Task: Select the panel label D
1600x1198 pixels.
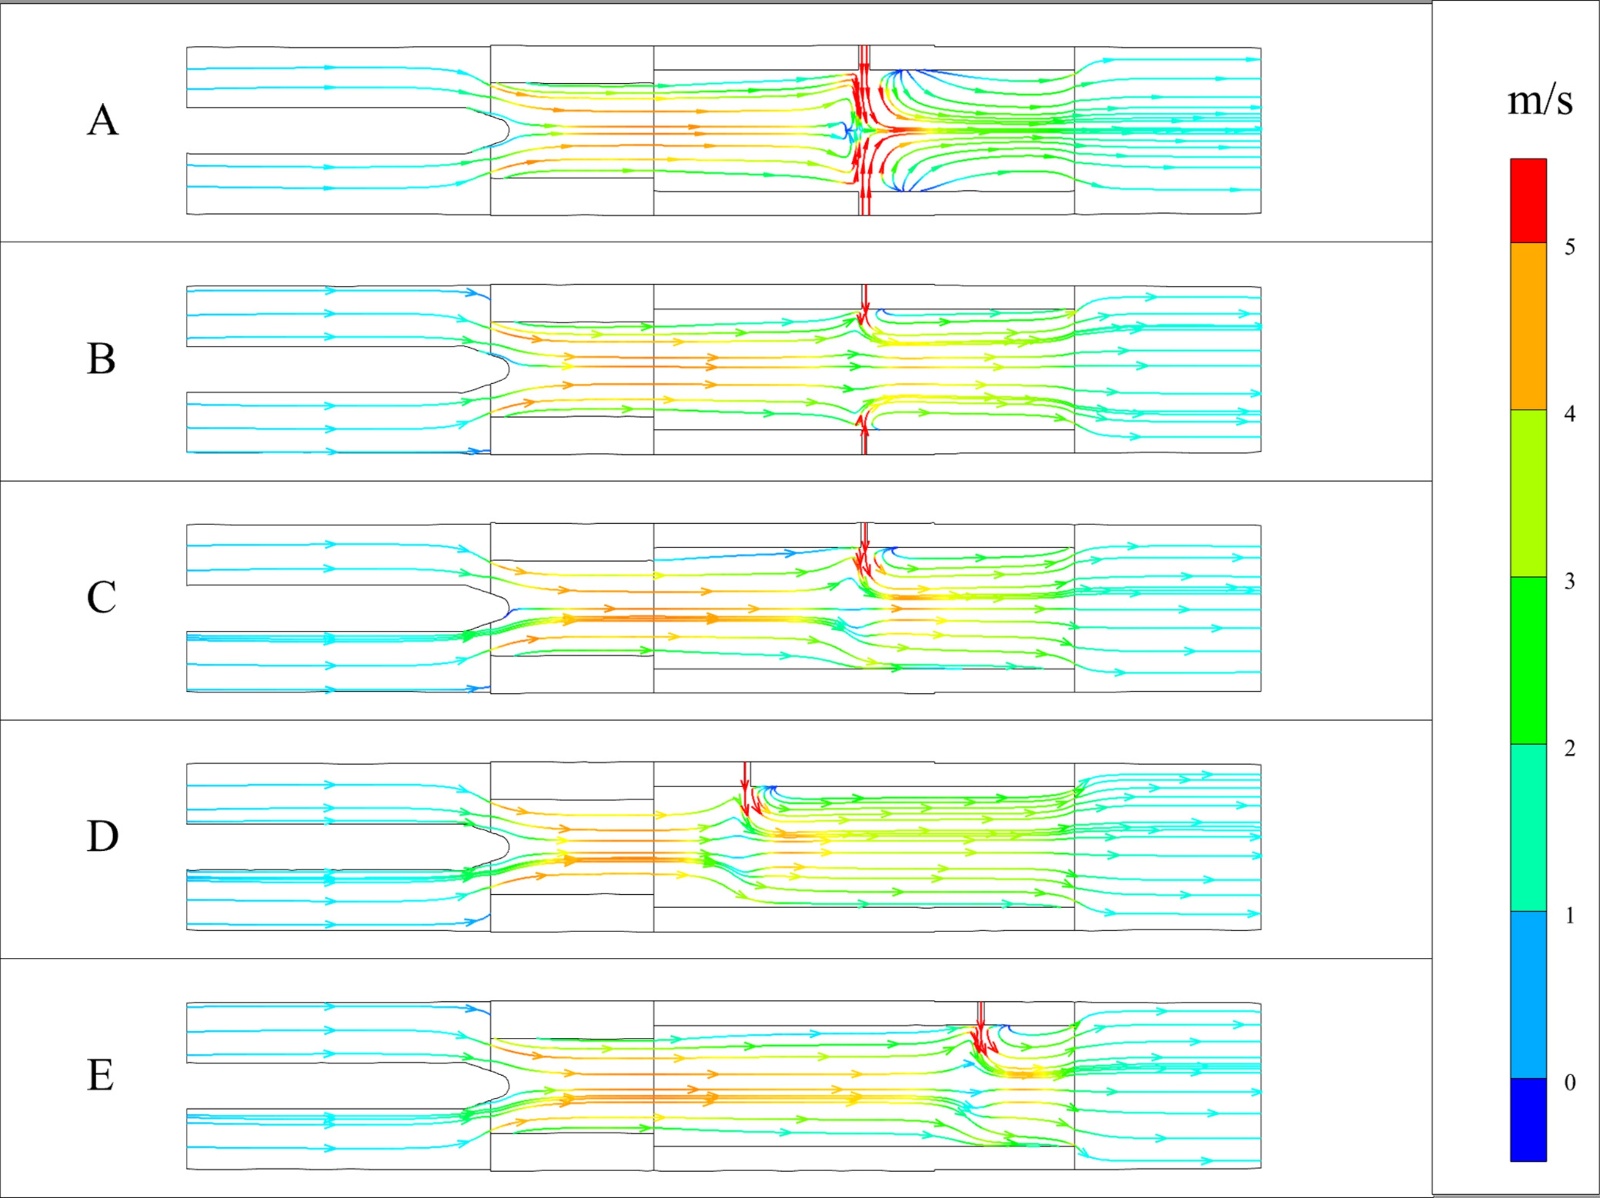Action: (102, 836)
